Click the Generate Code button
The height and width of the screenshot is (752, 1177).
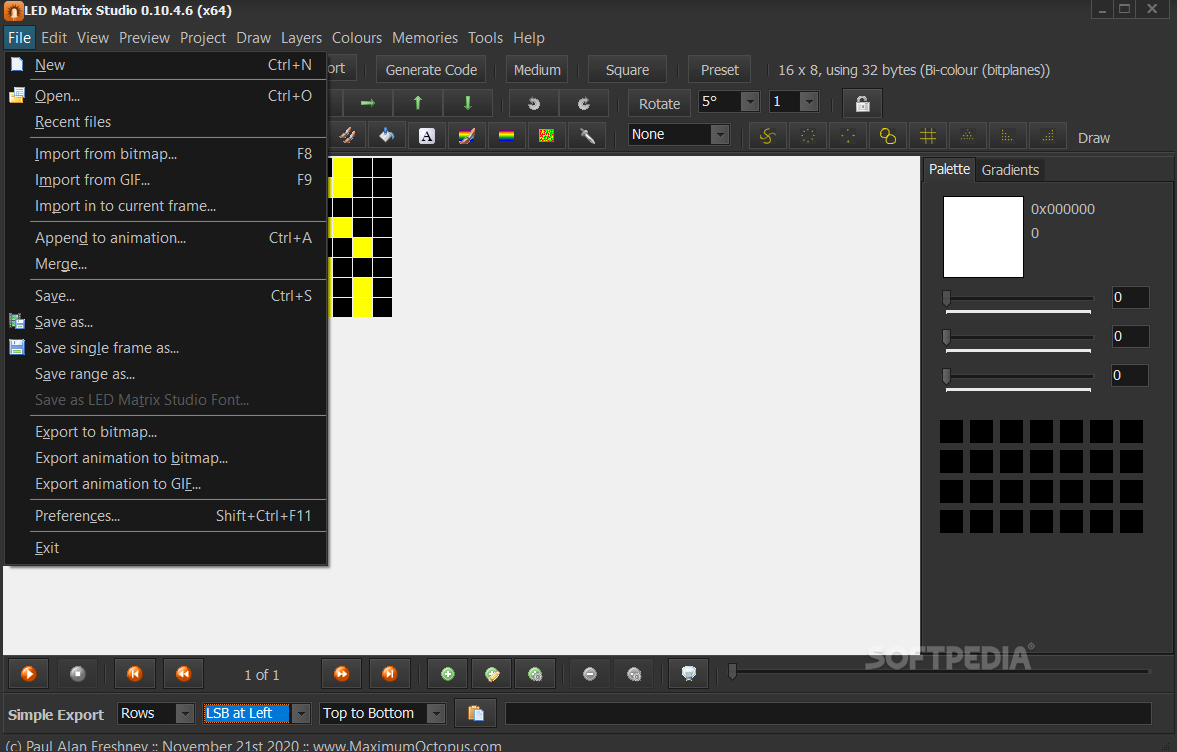tap(431, 70)
